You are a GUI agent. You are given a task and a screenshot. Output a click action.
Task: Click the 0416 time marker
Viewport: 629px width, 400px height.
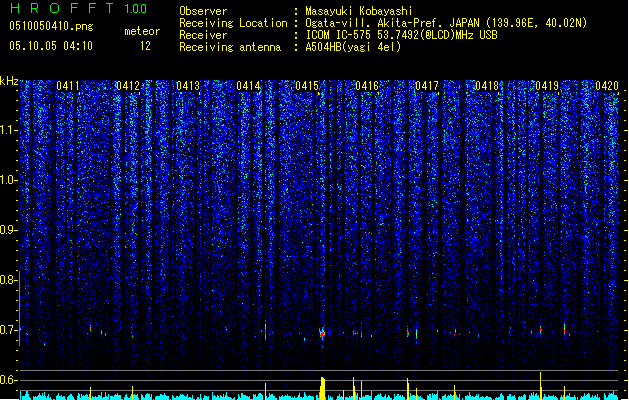pos(367,86)
